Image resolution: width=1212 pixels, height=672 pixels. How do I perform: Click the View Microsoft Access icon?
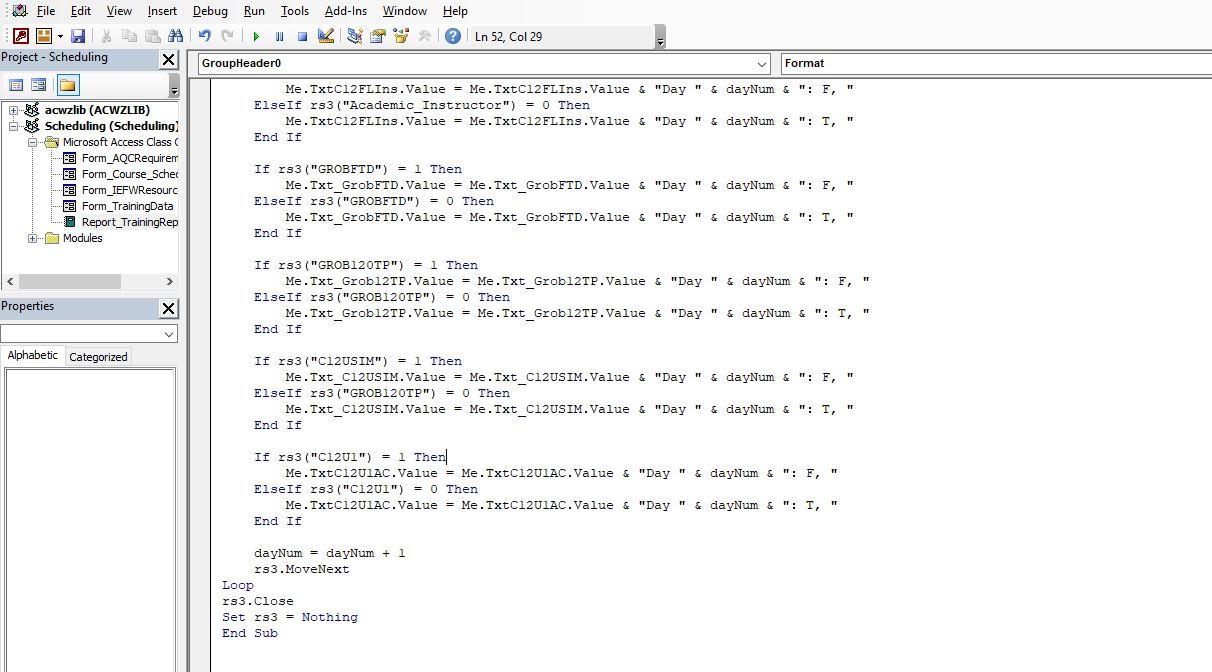click(x=19, y=35)
